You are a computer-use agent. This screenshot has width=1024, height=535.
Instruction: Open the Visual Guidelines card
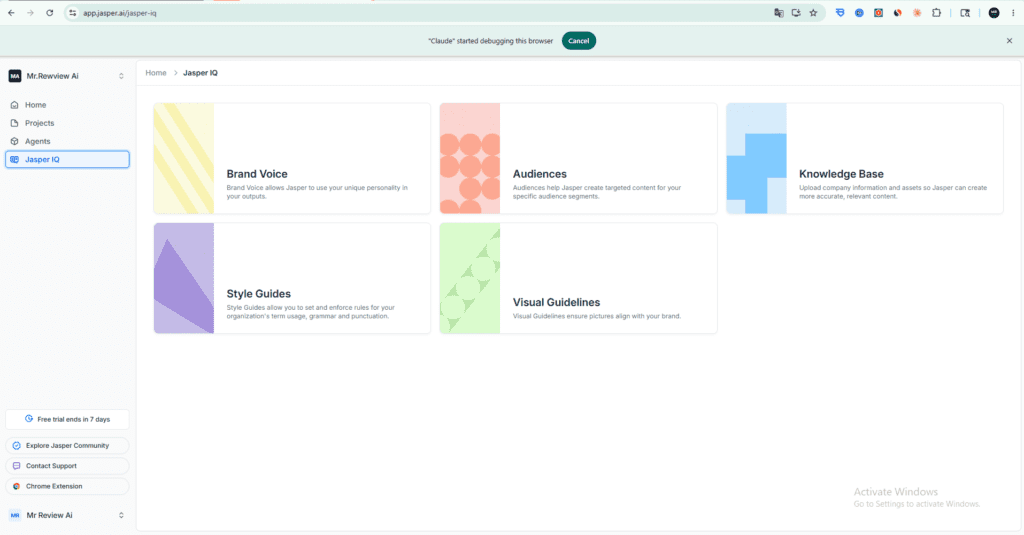578,278
